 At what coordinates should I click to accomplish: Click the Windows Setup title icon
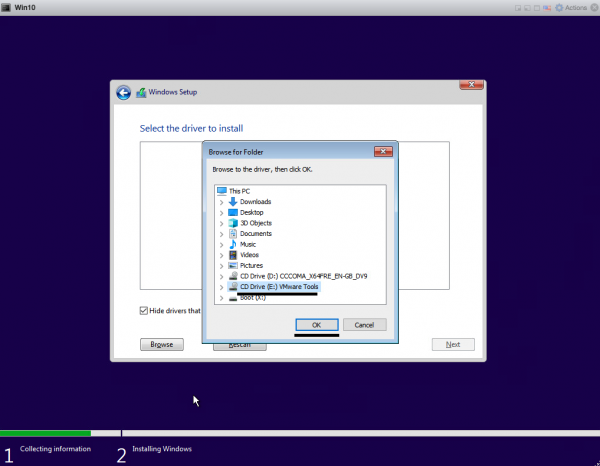click(x=141, y=93)
